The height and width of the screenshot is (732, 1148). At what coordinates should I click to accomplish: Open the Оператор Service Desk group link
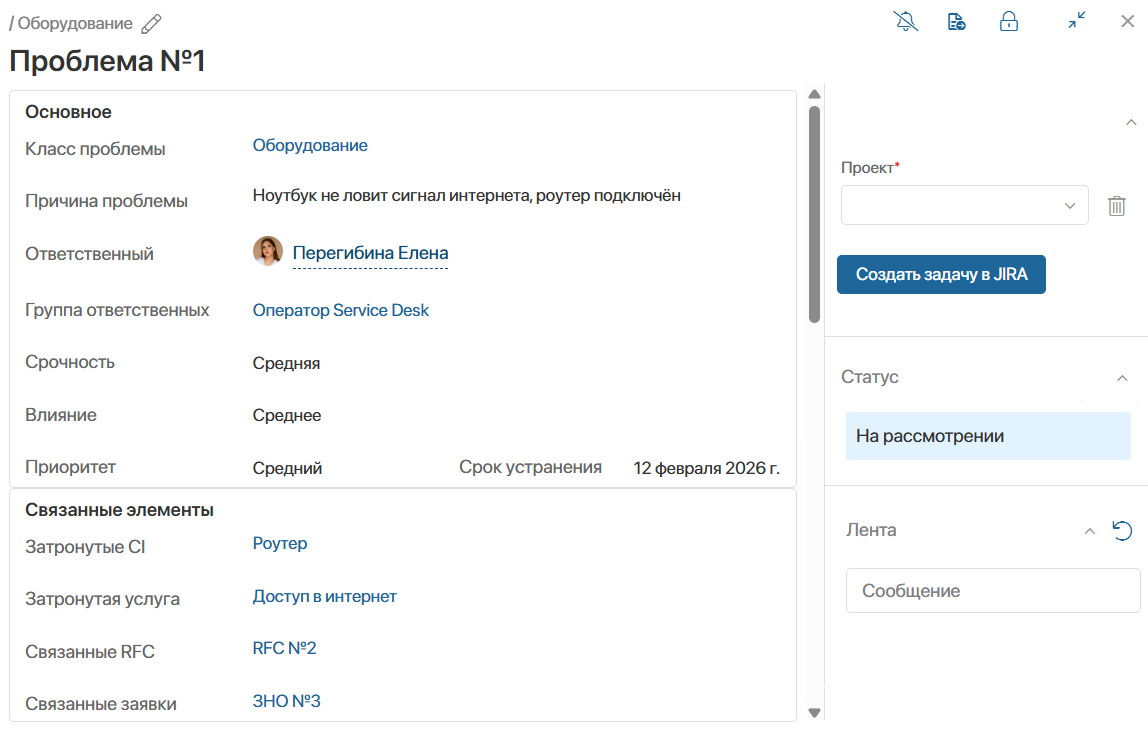point(340,310)
